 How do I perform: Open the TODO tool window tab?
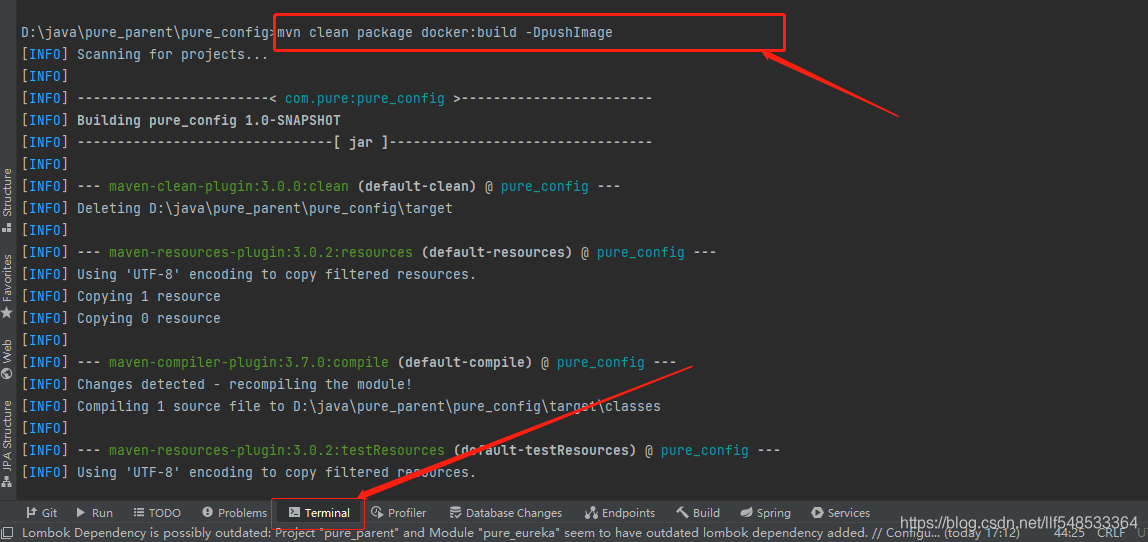tap(157, 513)
